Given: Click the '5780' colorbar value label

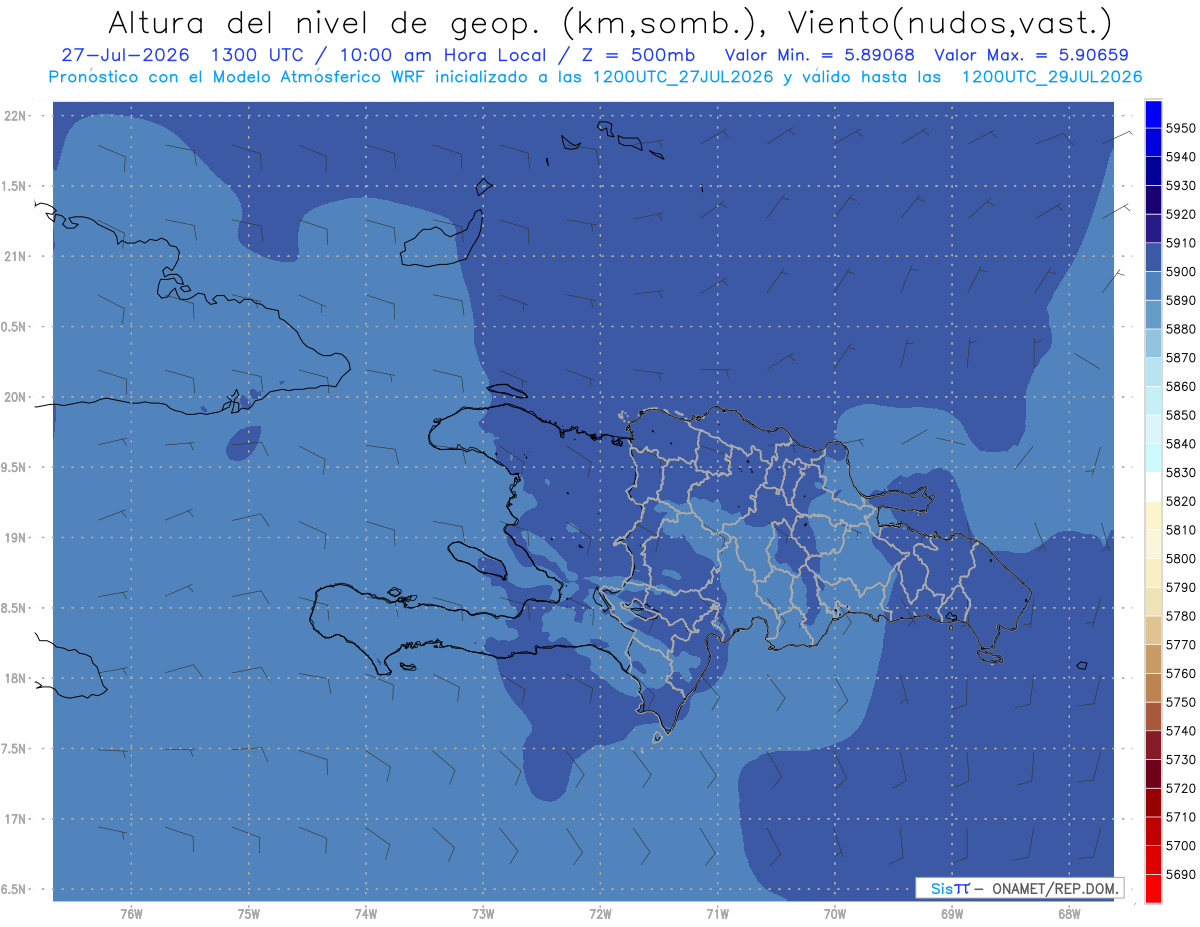Looking at the screenshot, I should (1181, 616).
